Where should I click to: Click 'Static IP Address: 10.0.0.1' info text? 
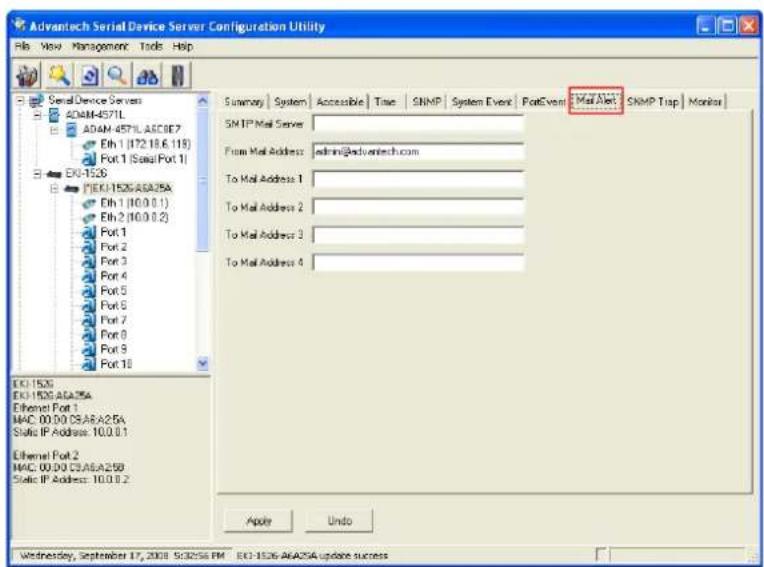tap(70, 432)
